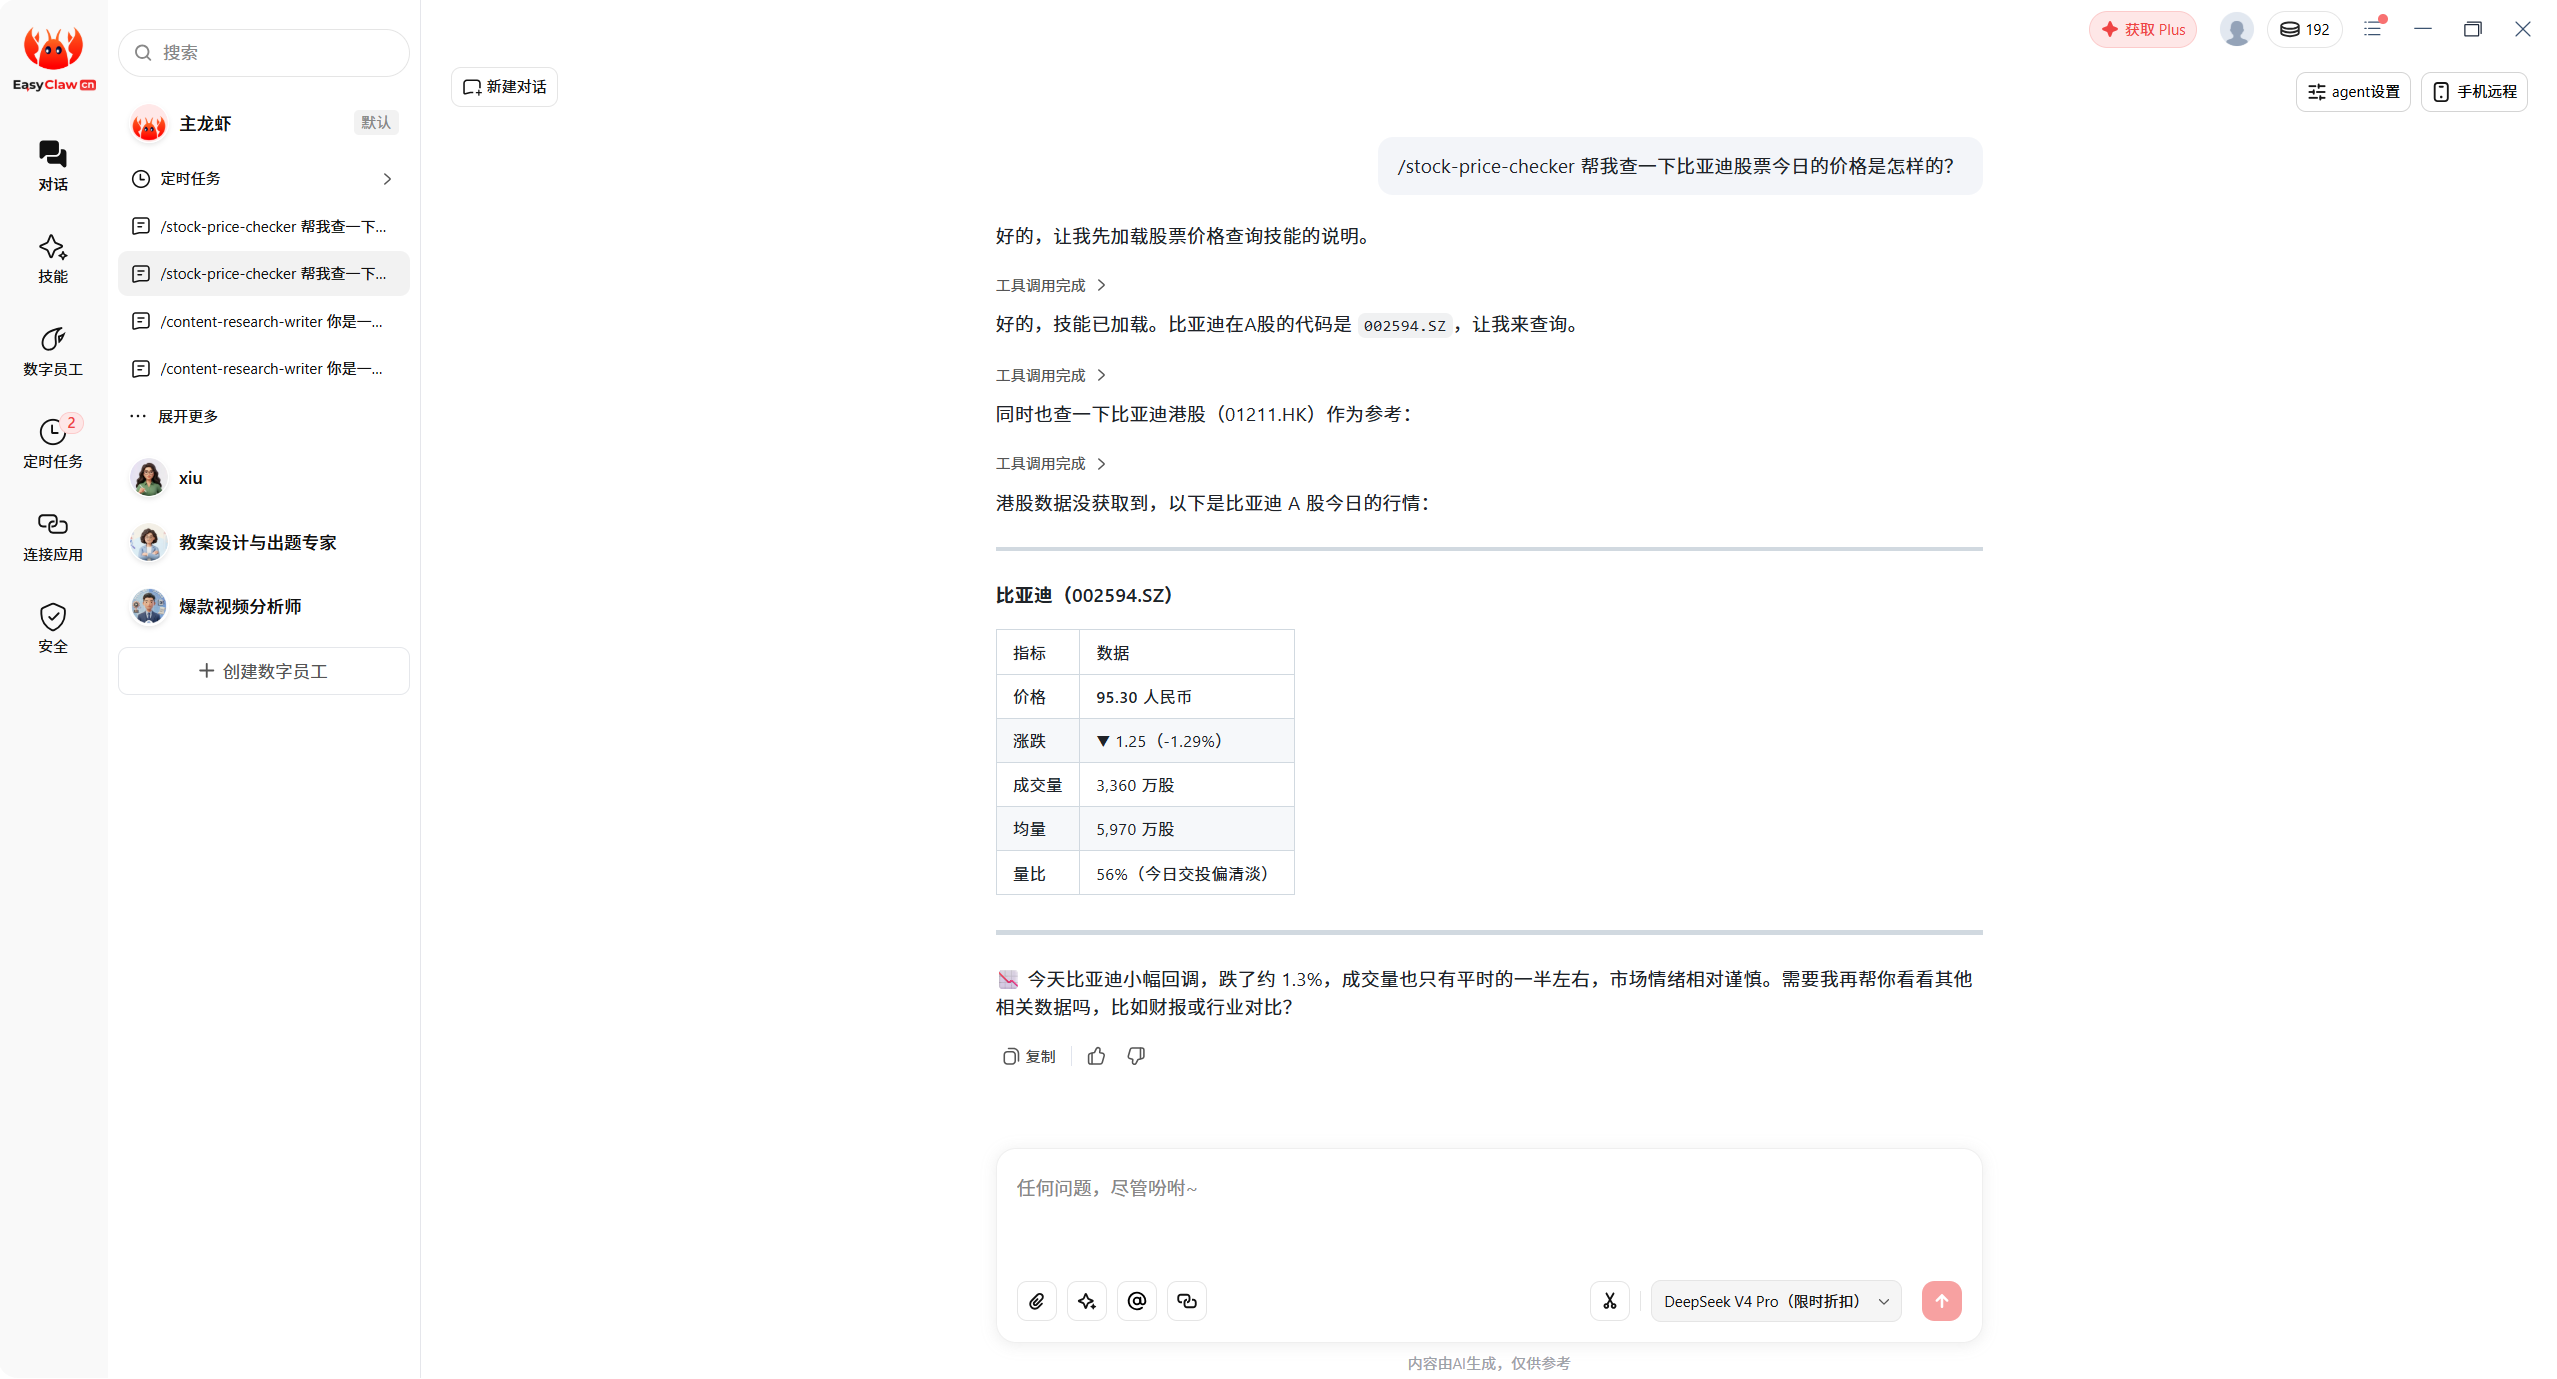Open the 对话 chat section
Screen dimensions: 2557x1379
53,166
